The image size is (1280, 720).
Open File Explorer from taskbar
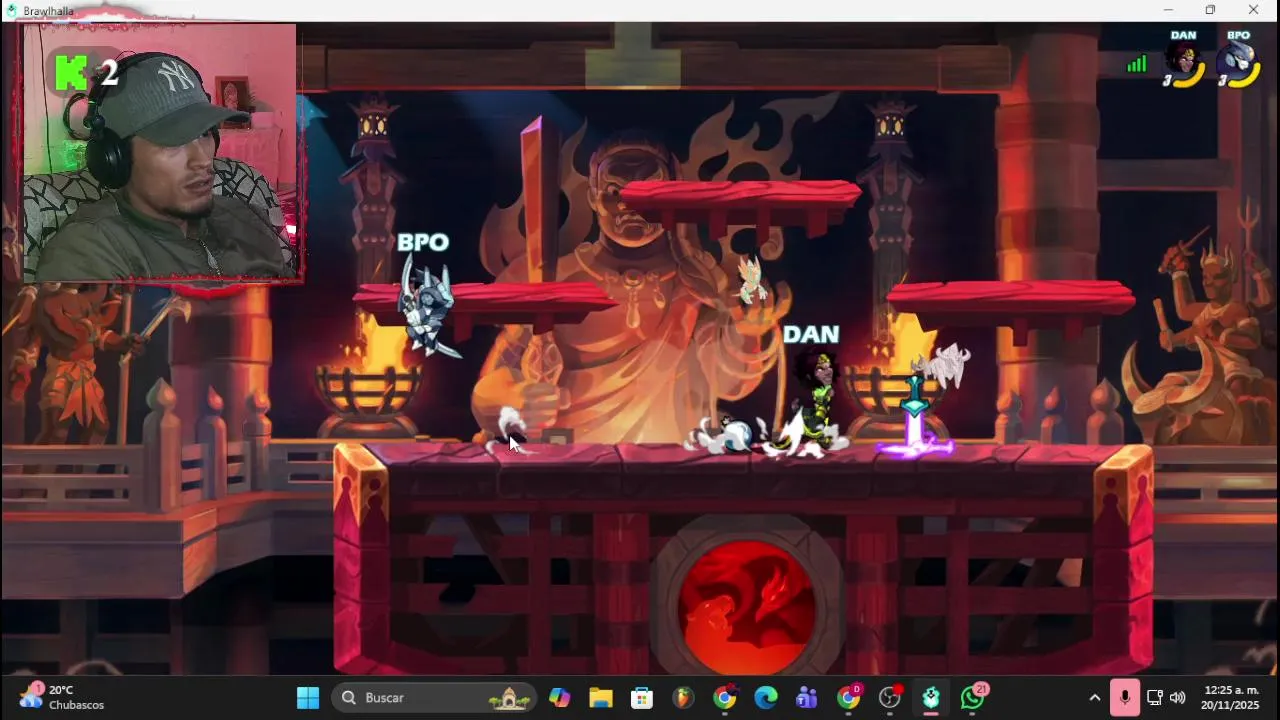point(600,698)
